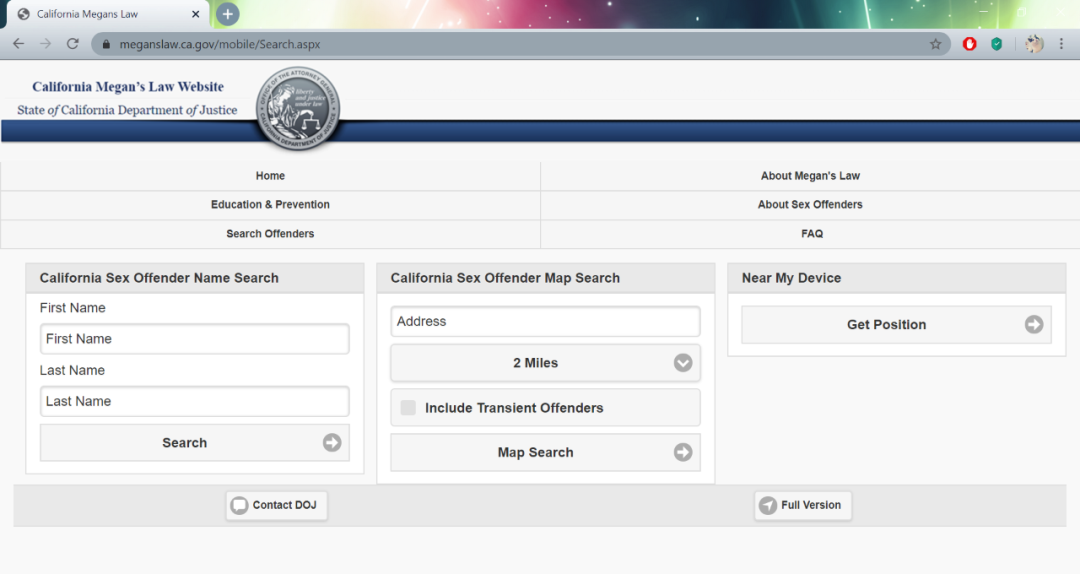Click the Contact DOJ chat bubble icon
Screen dimensions: 1080x574
[239, 505]
